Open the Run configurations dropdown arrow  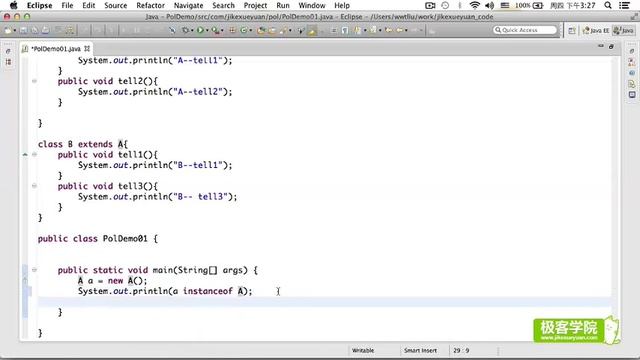point(207,31)
